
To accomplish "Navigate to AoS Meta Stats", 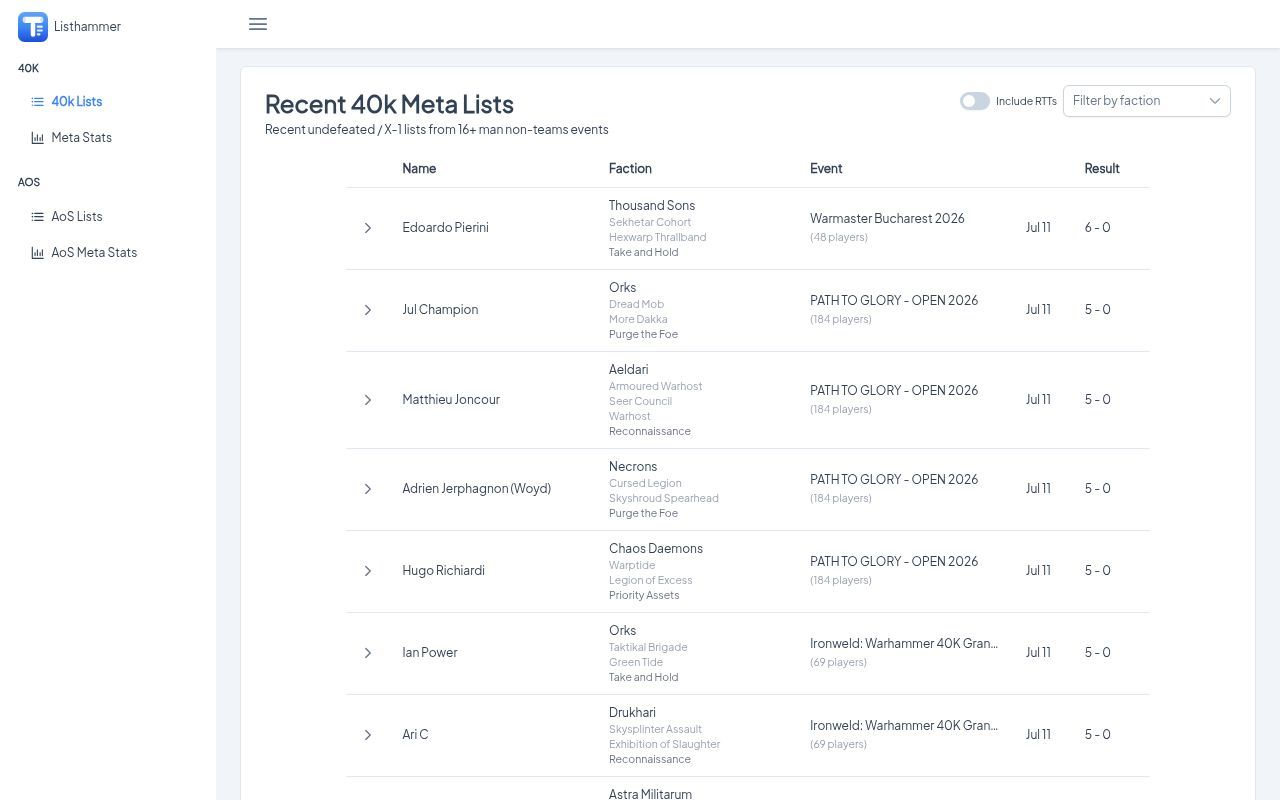I will coord(94,252).
